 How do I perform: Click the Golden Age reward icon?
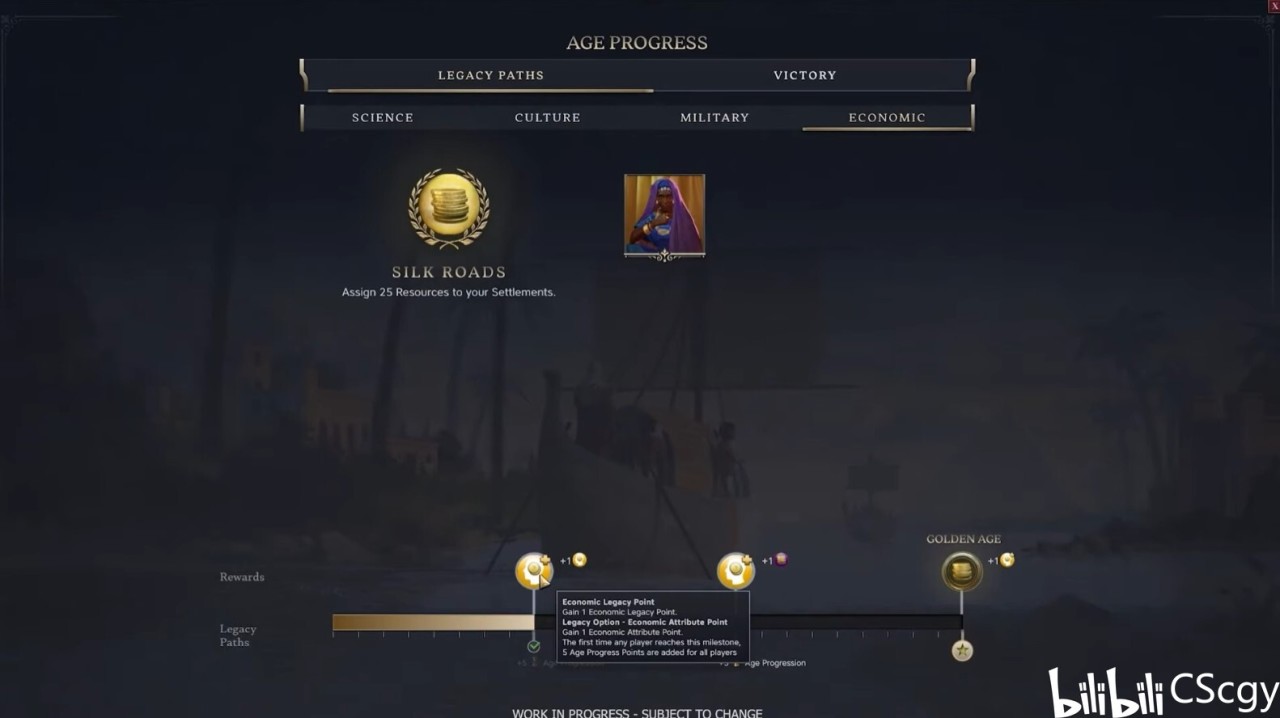coord(962,571)
